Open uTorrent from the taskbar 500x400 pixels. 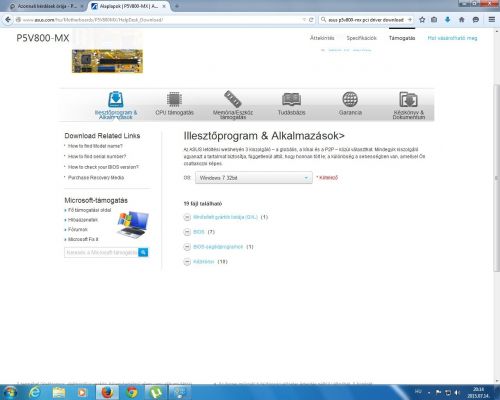(156, 392)
